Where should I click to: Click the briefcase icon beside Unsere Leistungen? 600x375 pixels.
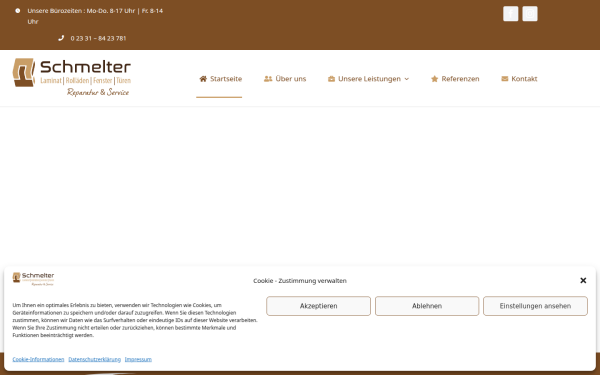click(x=331, y=79)
